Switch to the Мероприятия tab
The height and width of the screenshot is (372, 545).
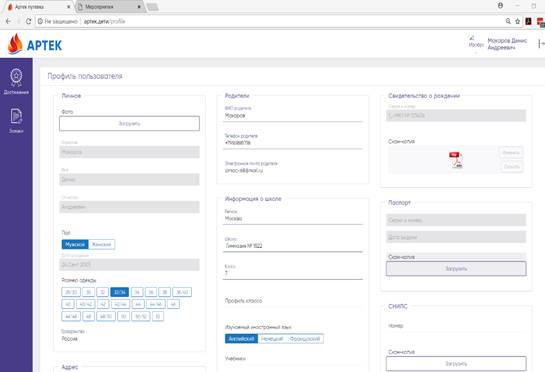coord(108,7)
